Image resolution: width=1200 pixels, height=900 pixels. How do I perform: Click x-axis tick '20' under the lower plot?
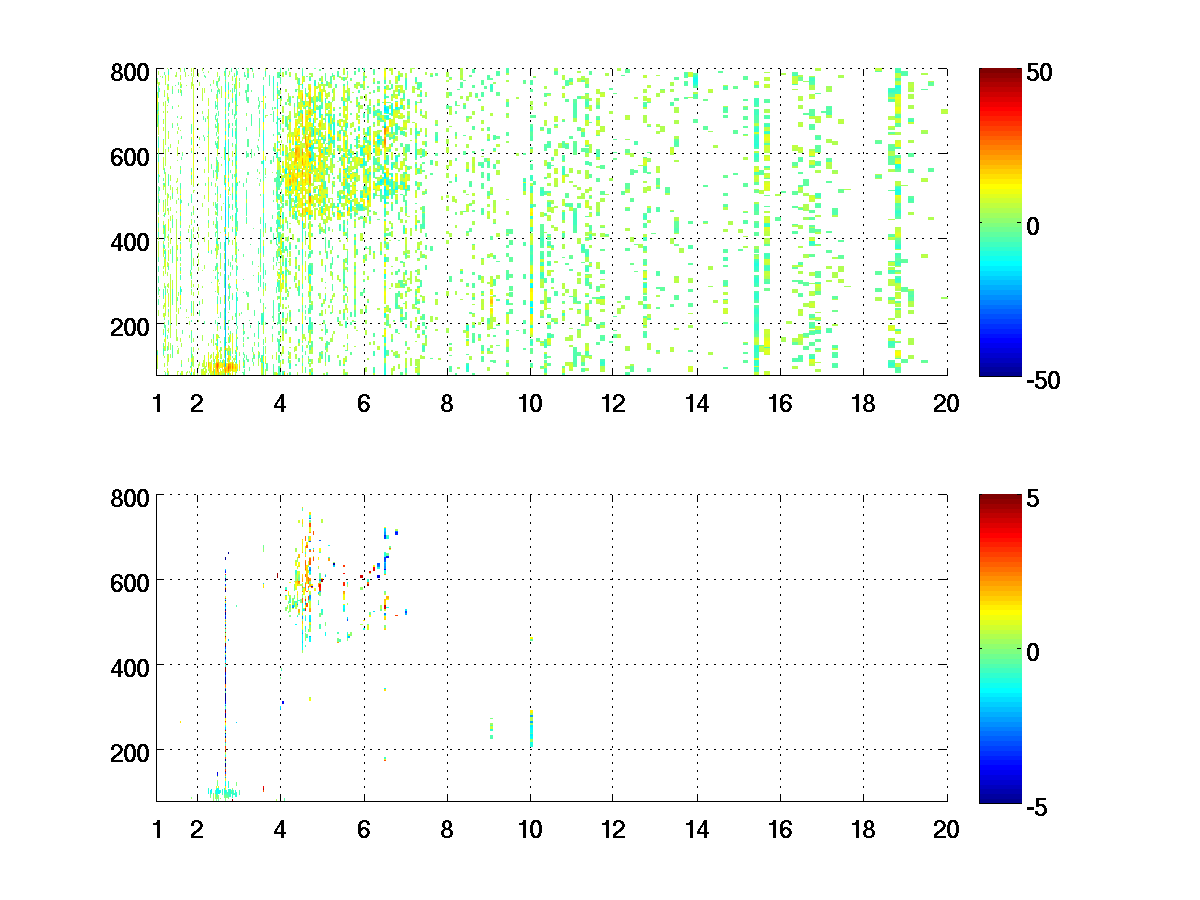tap(946, 828)
